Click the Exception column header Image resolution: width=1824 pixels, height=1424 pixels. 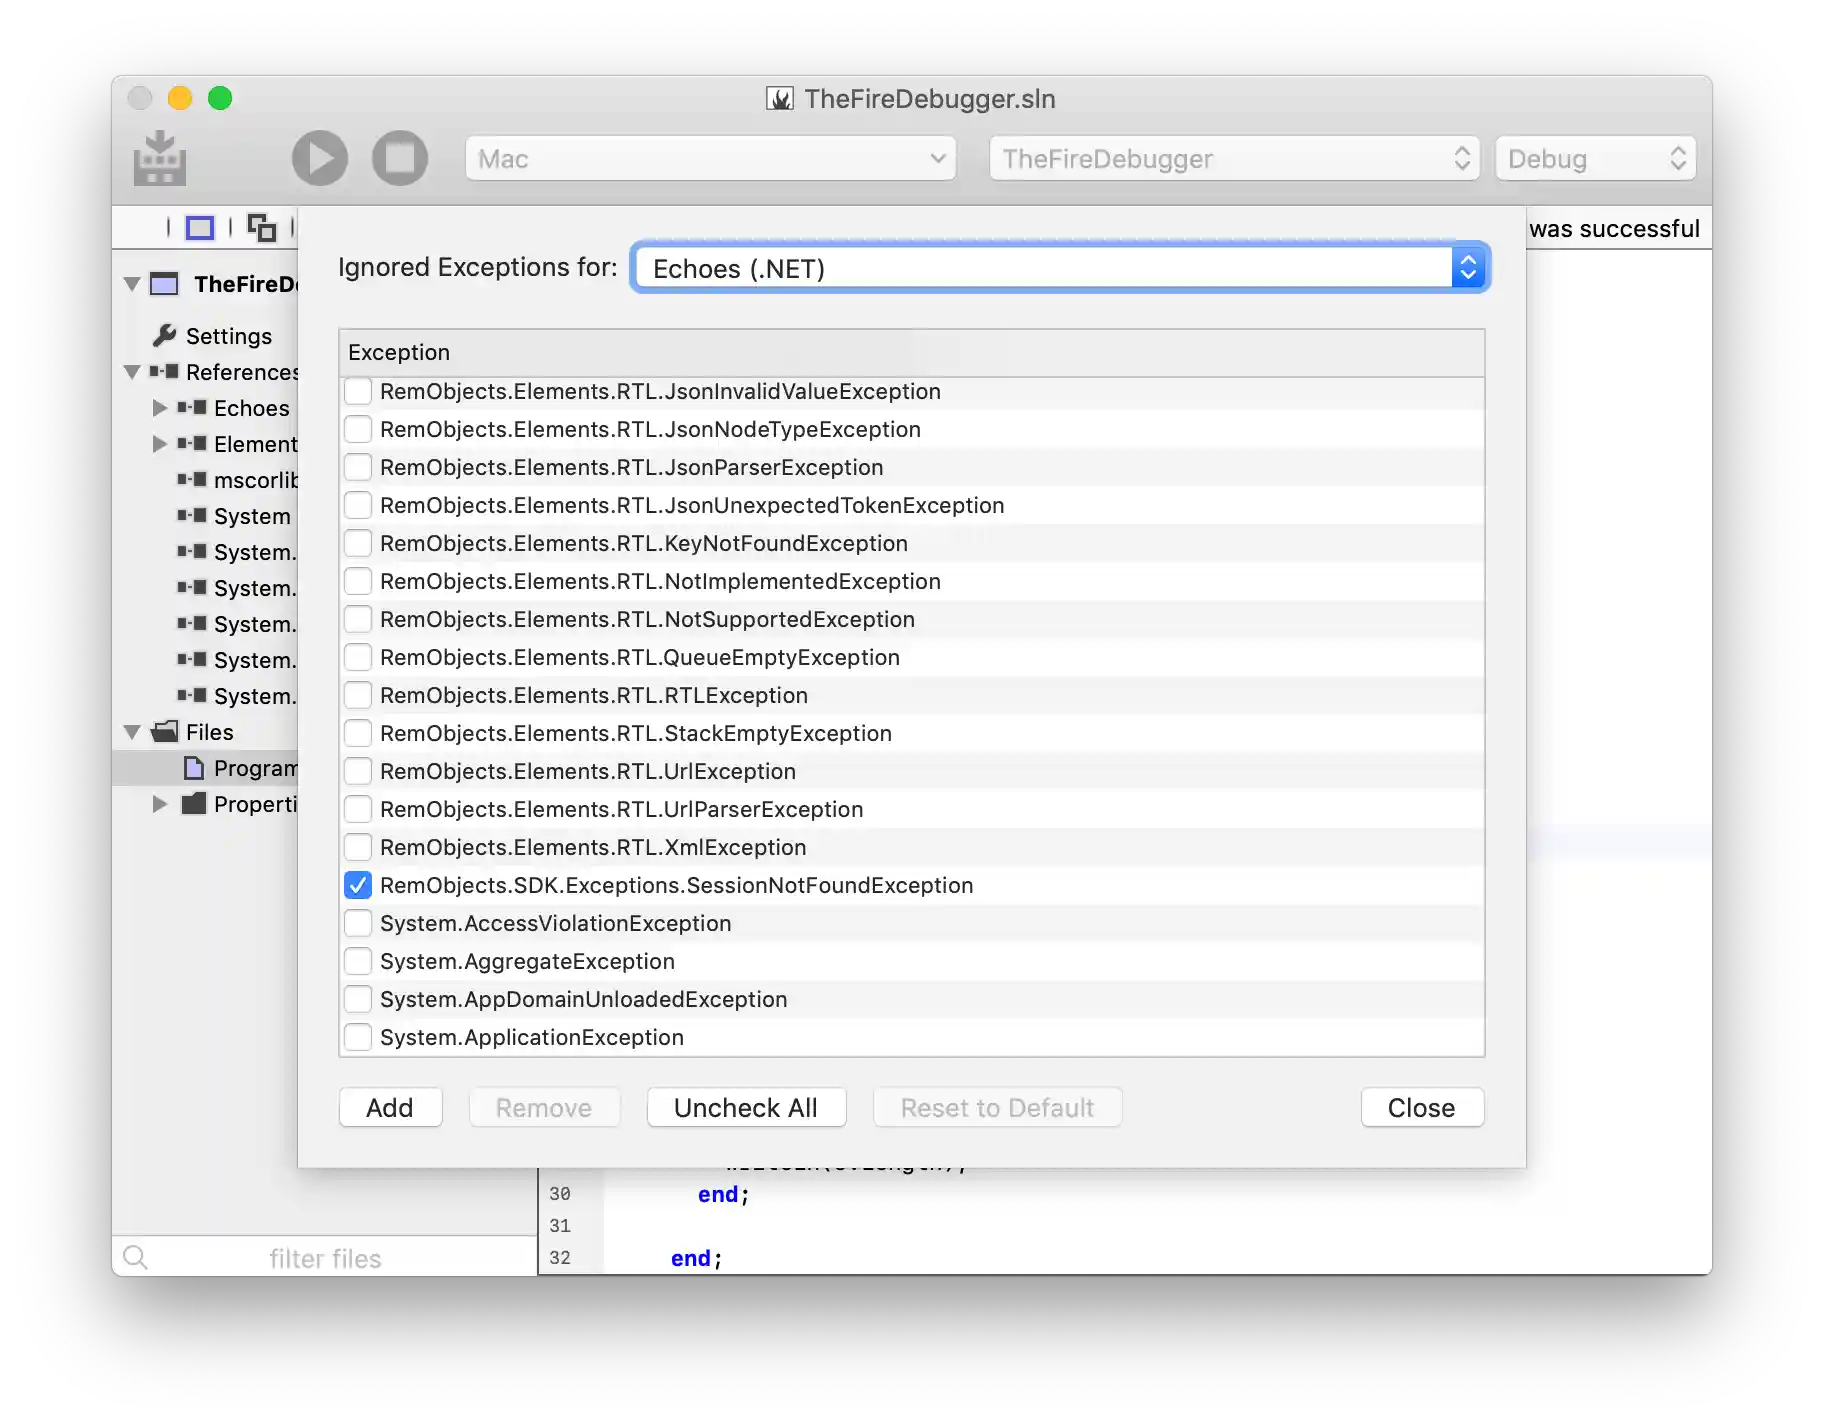tap(912, 352)
